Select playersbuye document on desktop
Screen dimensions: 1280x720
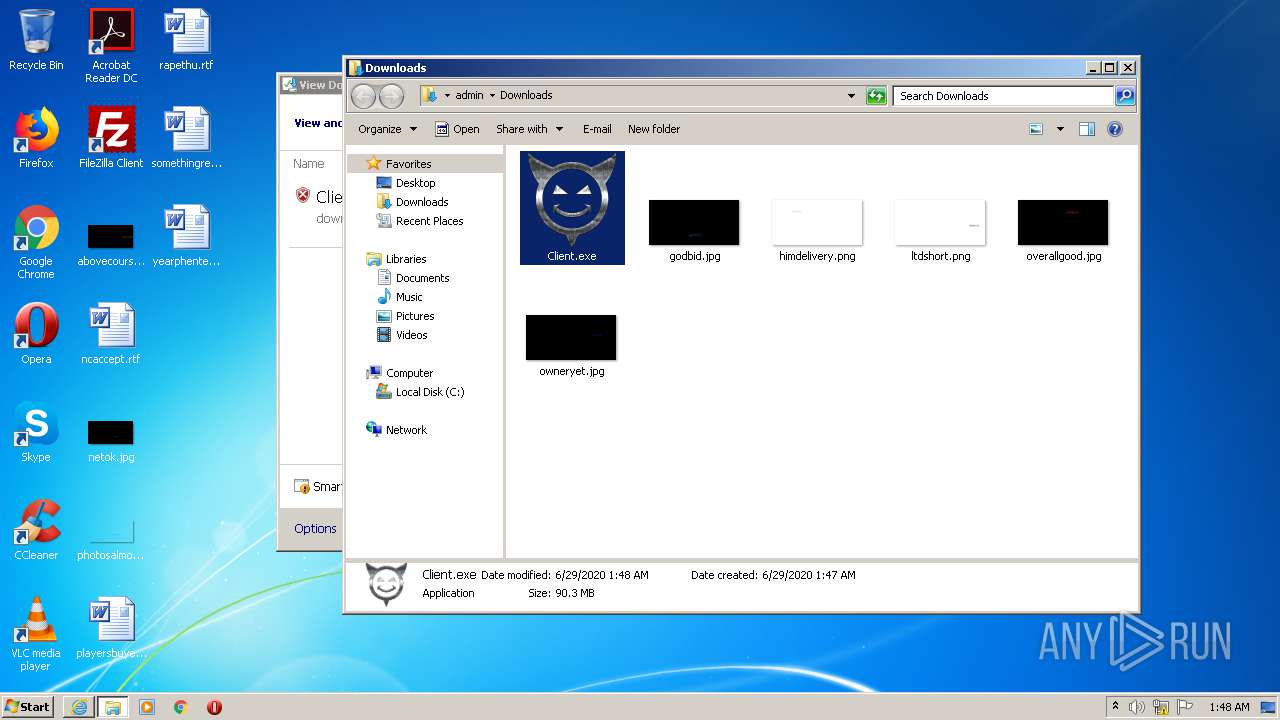[111, 628]
